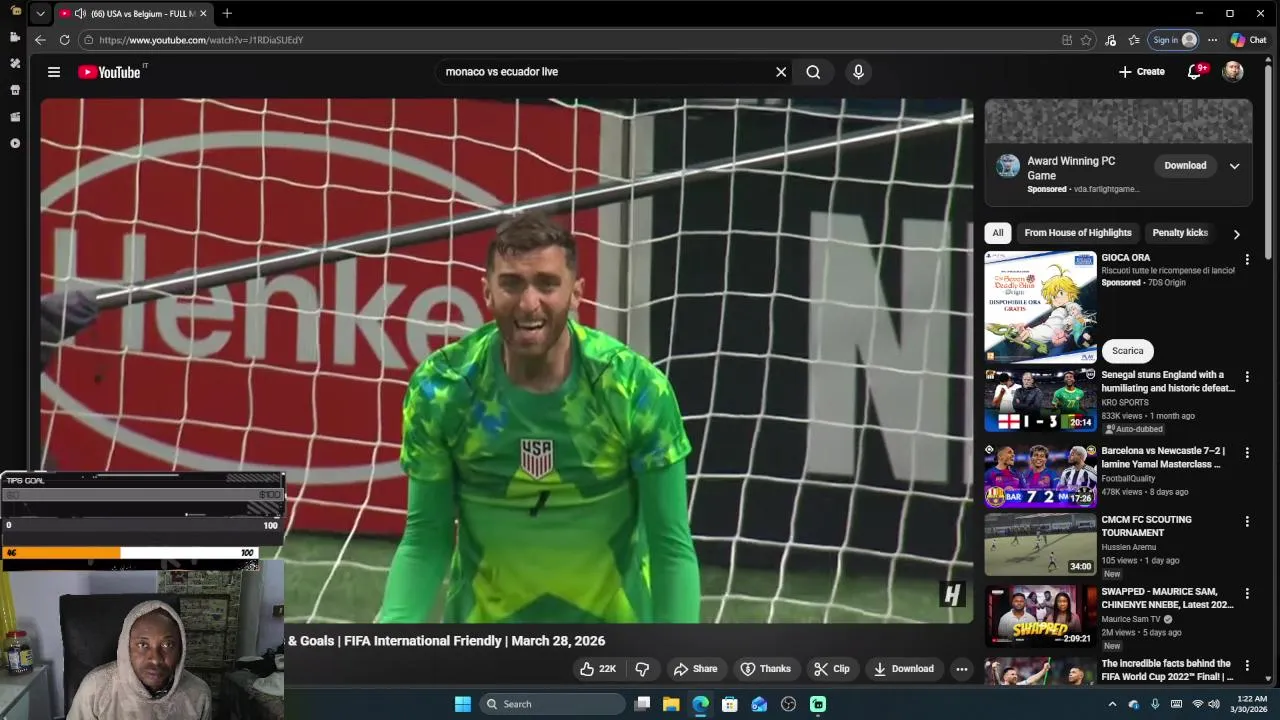Image resolution: width=1280 pixels, height=720 pixels.
Task: Mute the tab via speaker icon
Action: point(80,14)
